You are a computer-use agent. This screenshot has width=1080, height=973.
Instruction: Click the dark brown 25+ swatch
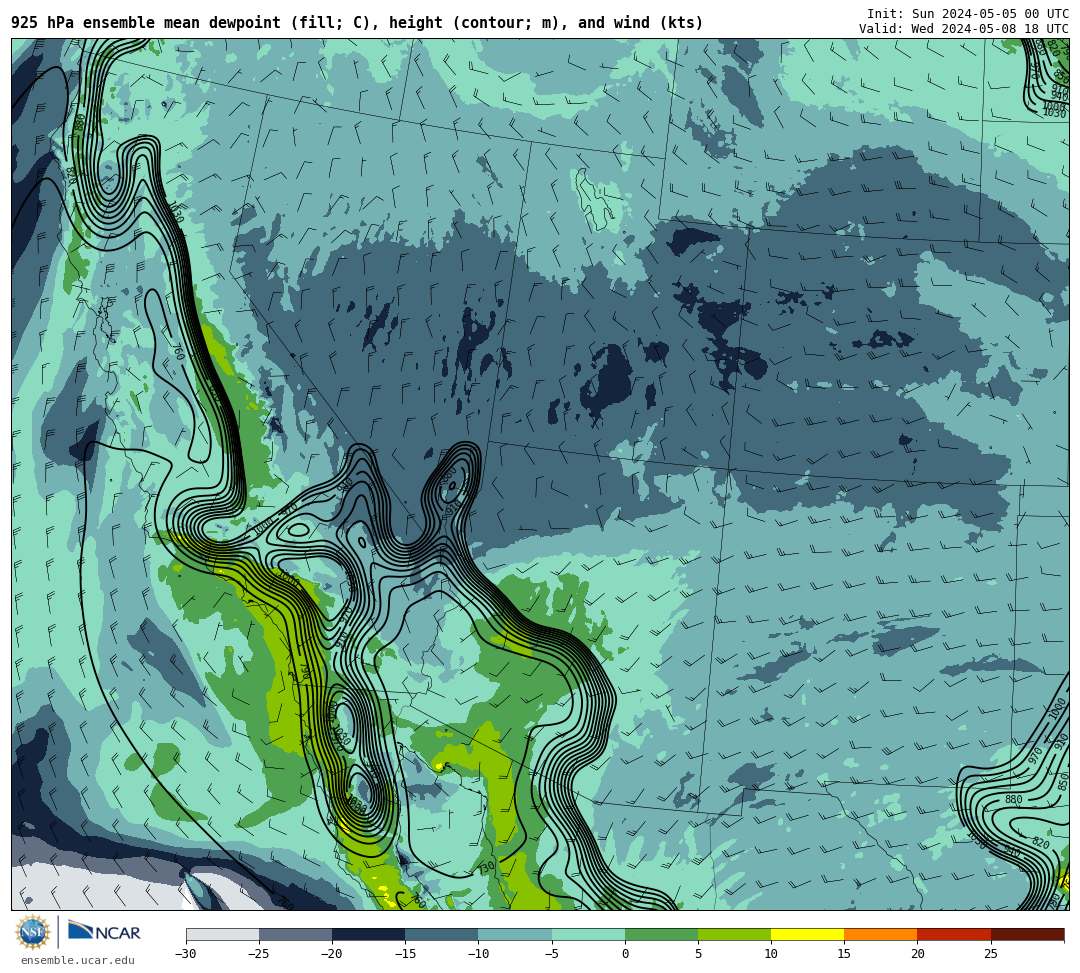point(1027,934)
